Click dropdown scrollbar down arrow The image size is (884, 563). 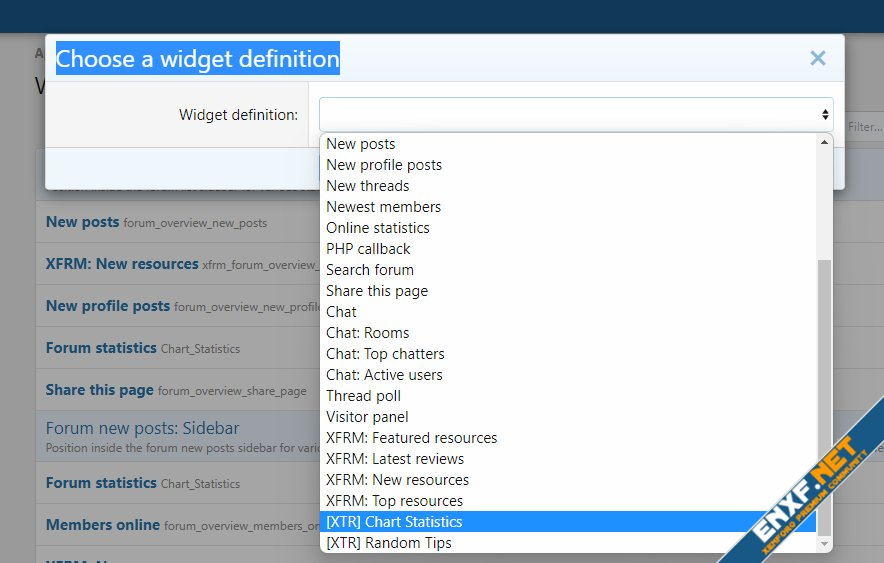coord(825,544)
